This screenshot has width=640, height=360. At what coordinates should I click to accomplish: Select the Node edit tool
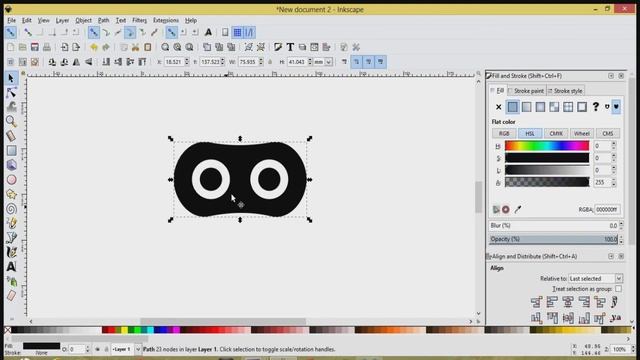tap(11, 93)
